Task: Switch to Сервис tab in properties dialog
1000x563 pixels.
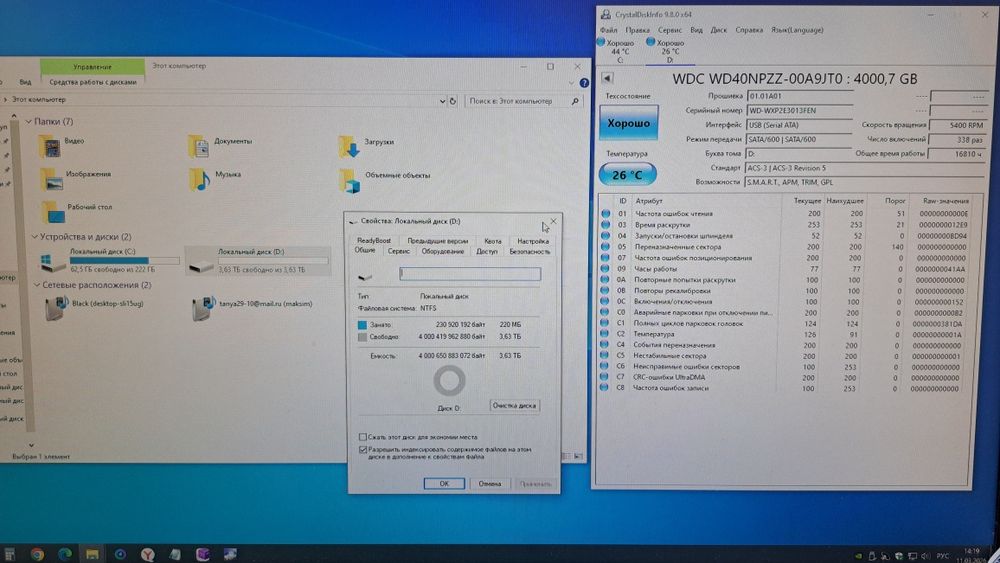Action: click(399, 251)
